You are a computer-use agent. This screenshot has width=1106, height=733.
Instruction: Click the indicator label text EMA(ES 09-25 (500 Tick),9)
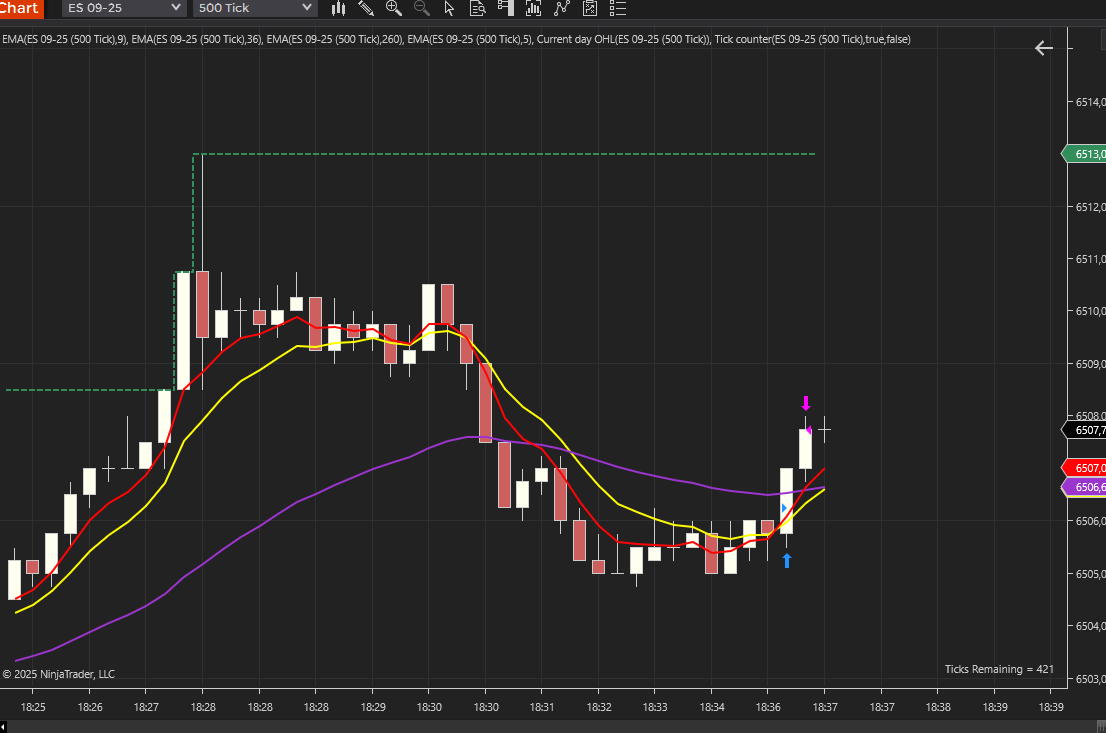[65, 40]
